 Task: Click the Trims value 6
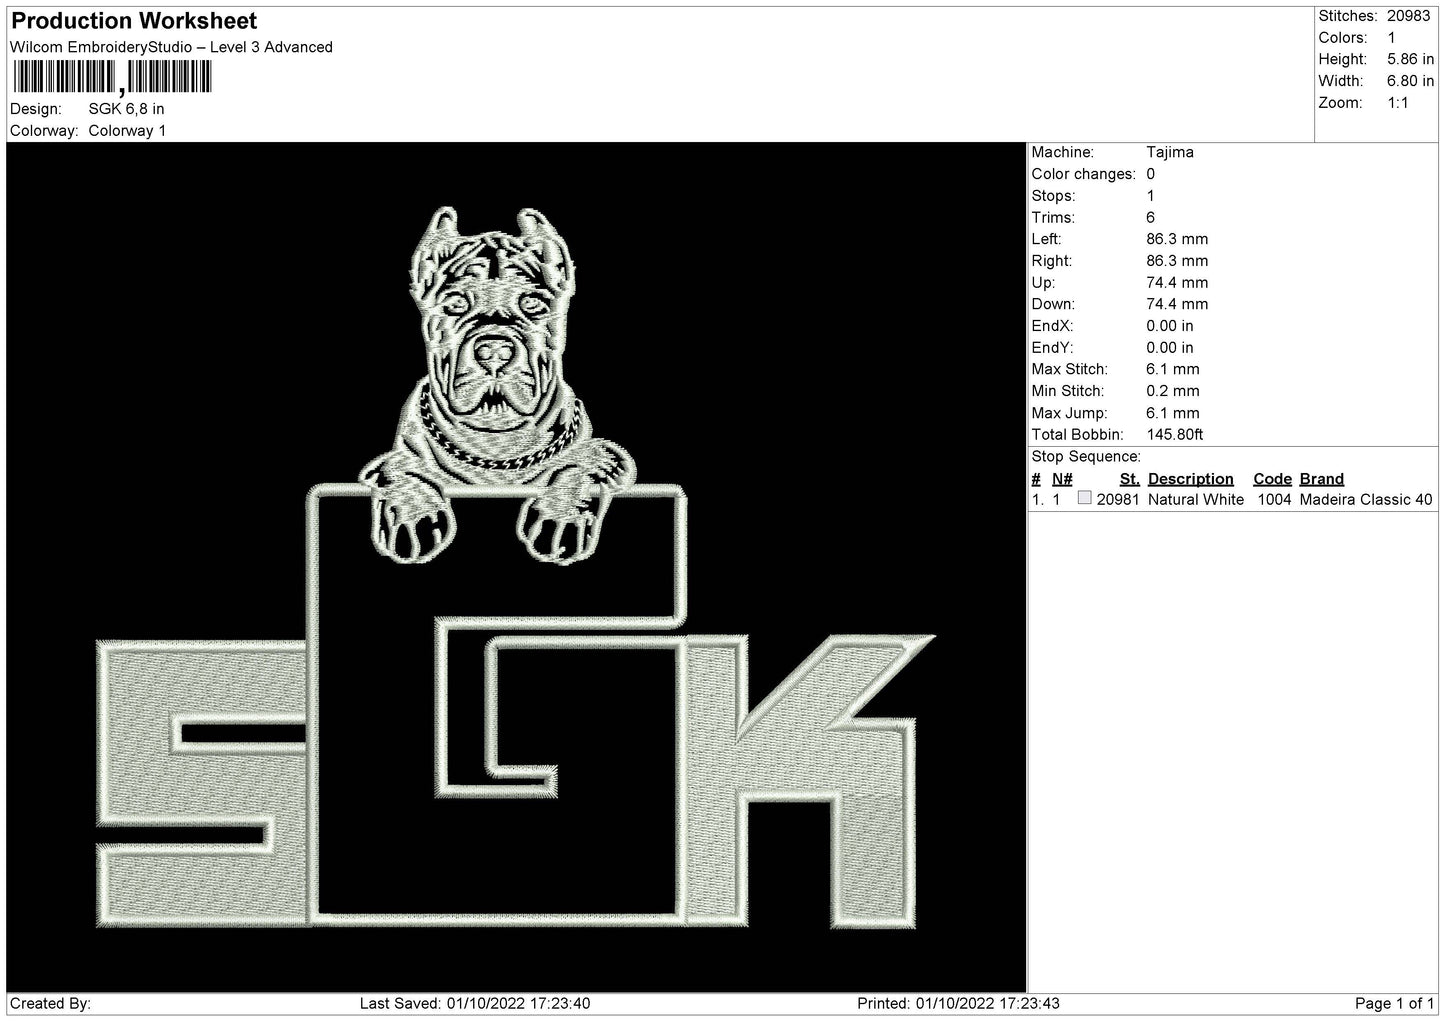coord(1150,217)
